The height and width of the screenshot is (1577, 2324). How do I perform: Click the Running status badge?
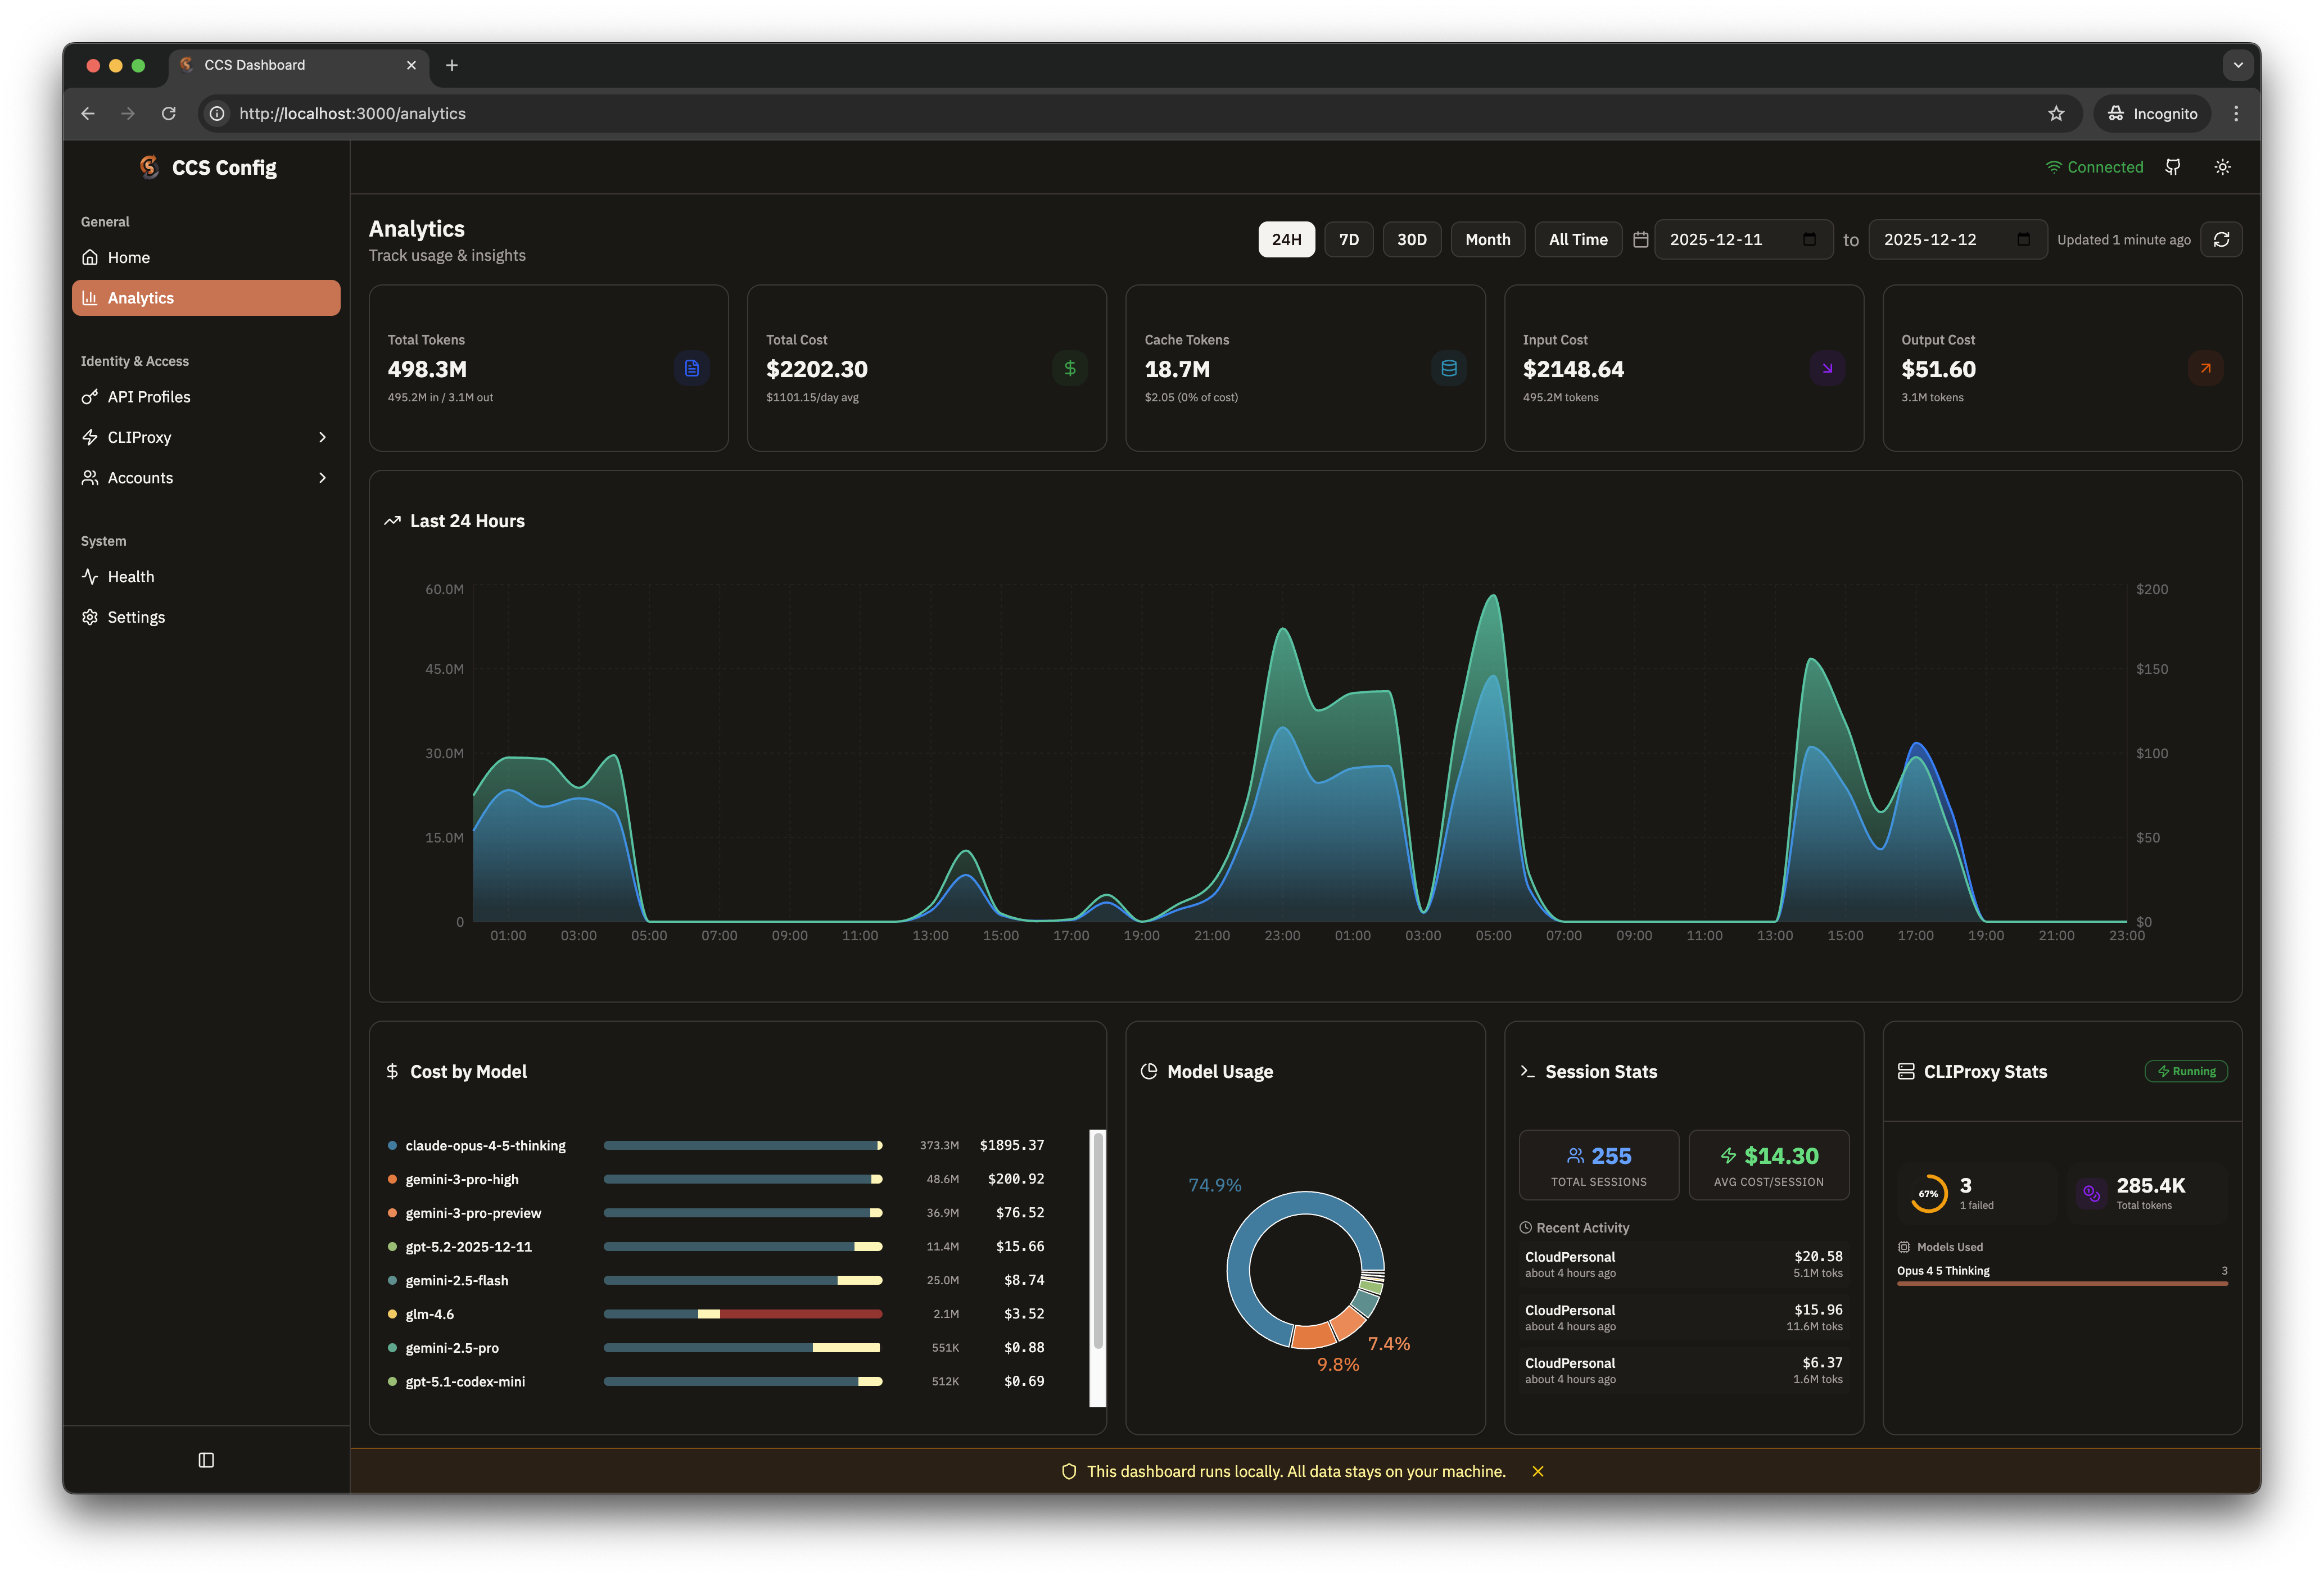point(2186,1071)
